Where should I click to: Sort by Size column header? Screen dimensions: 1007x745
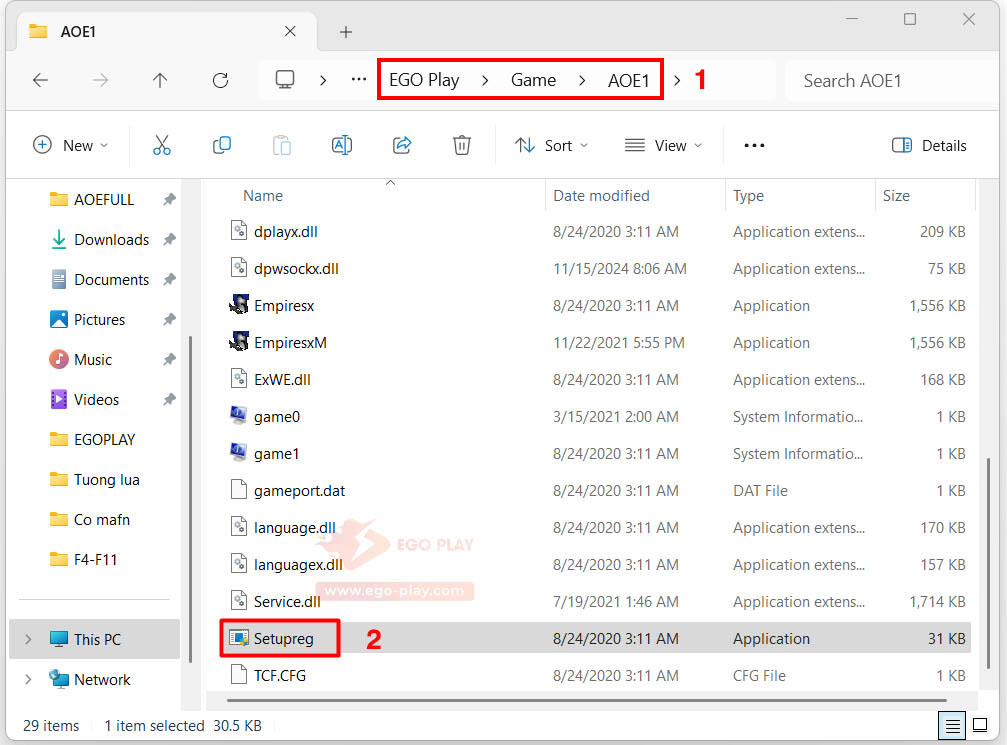[896, 196]
